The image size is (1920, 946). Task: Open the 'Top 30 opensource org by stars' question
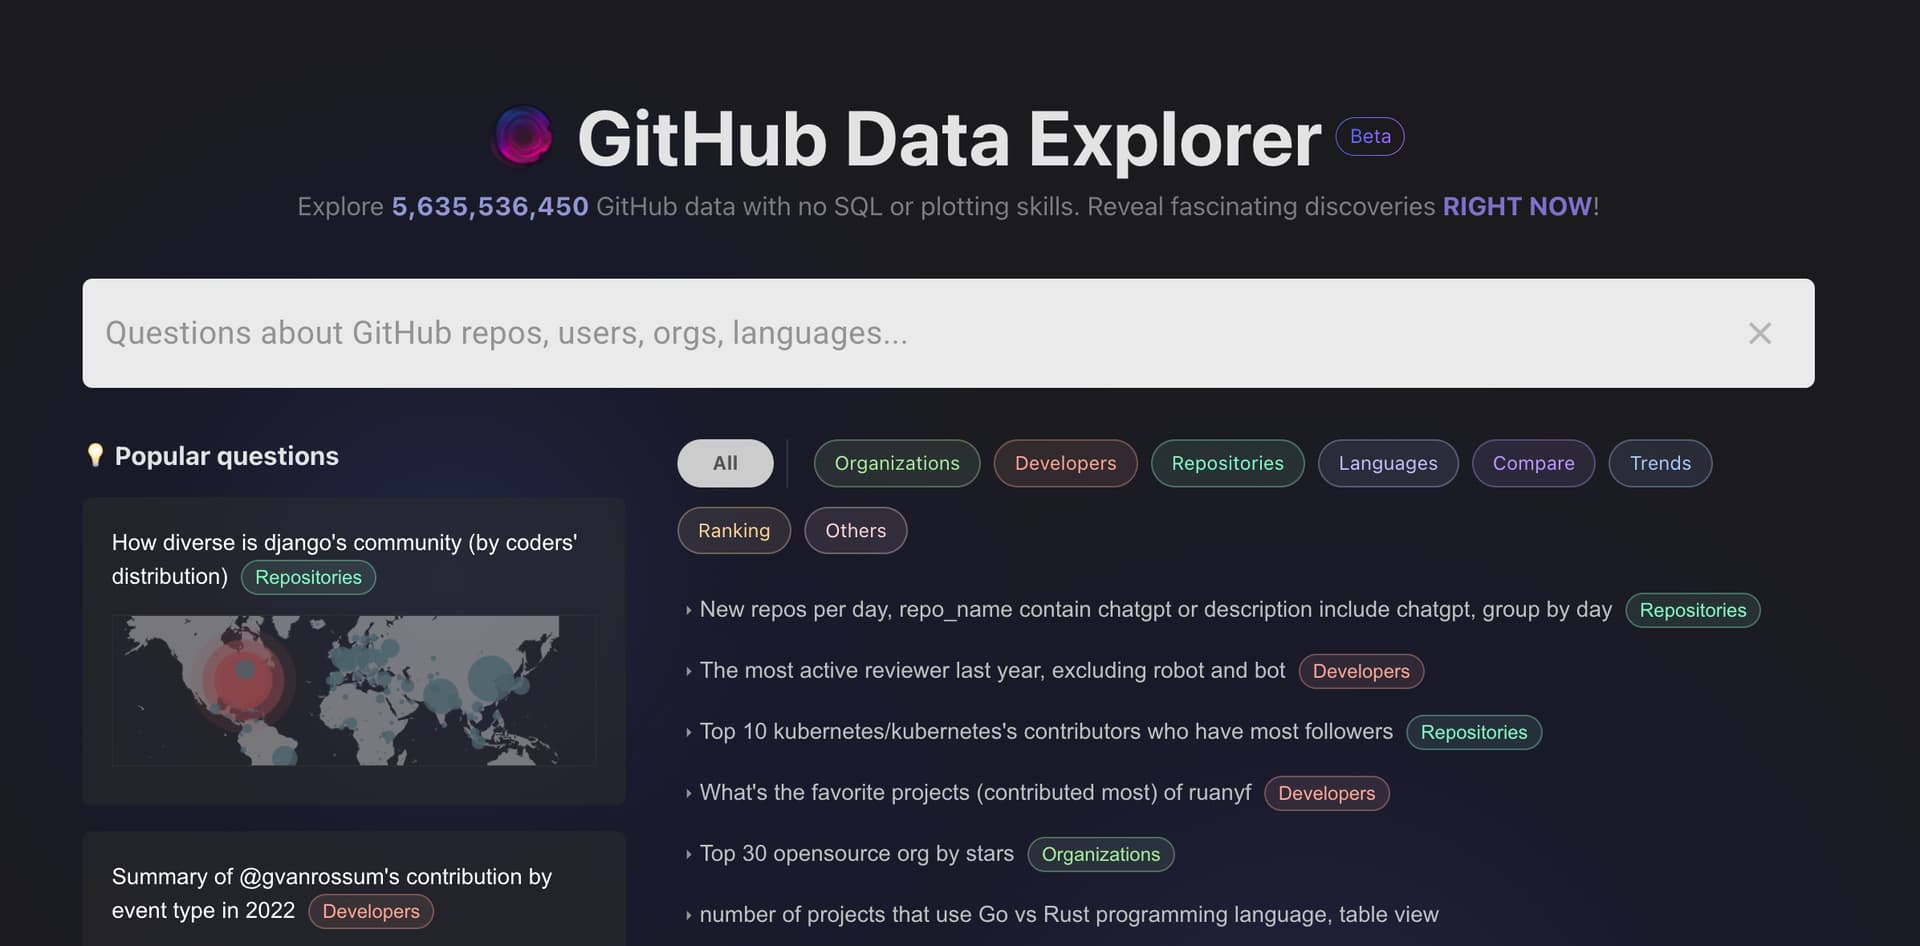[857, 853]
